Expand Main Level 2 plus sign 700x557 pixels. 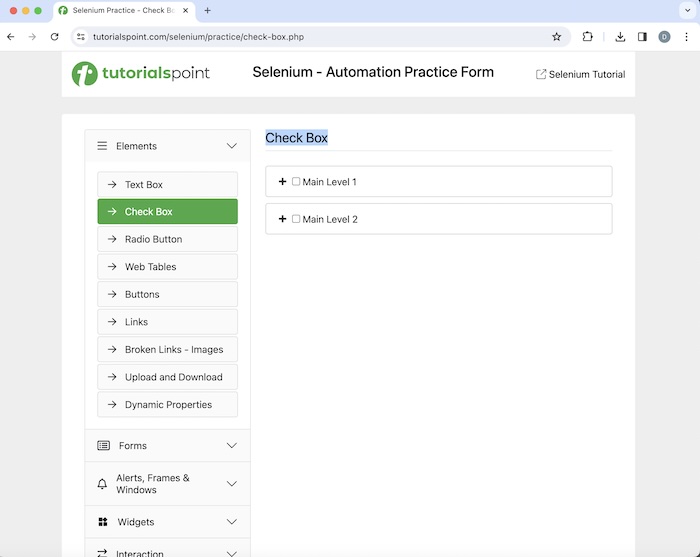pyautogui.click(x=282, y=219)
